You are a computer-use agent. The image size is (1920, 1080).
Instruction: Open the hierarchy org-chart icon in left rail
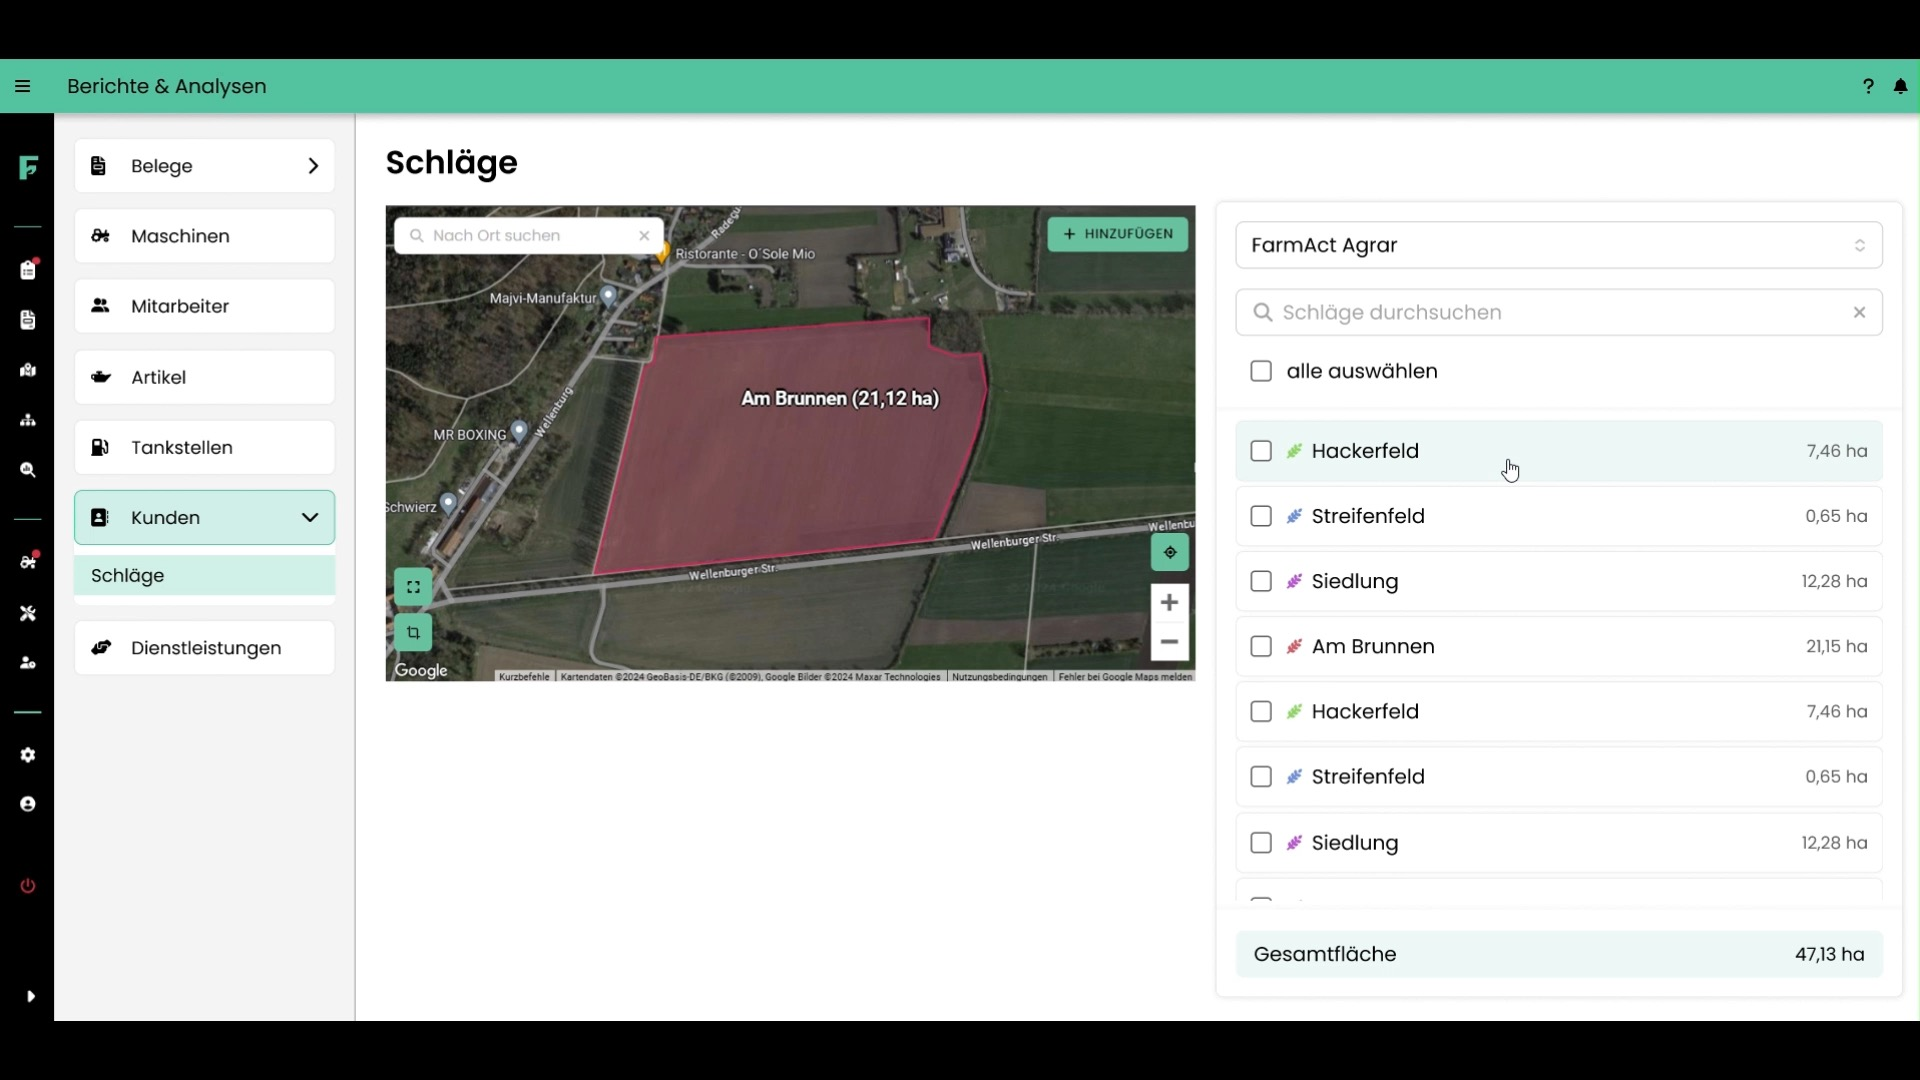coord(28,420)
